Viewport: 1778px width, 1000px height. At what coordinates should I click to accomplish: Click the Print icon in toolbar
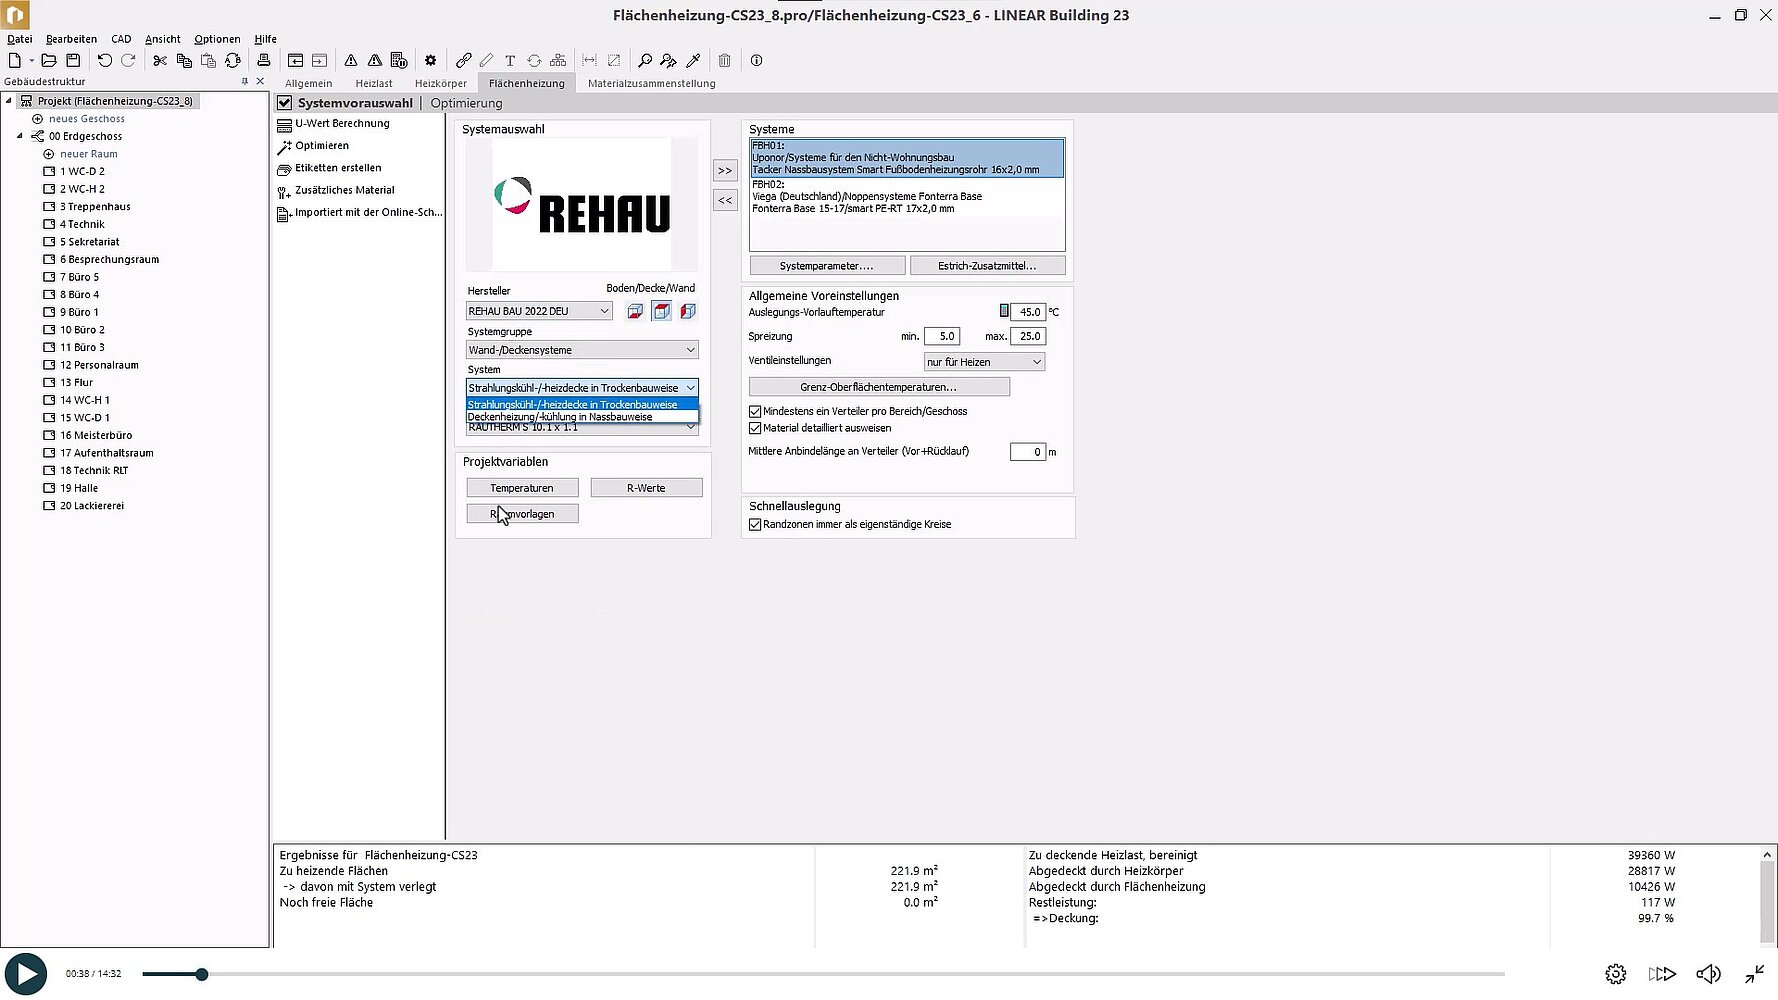click(264, 60)
